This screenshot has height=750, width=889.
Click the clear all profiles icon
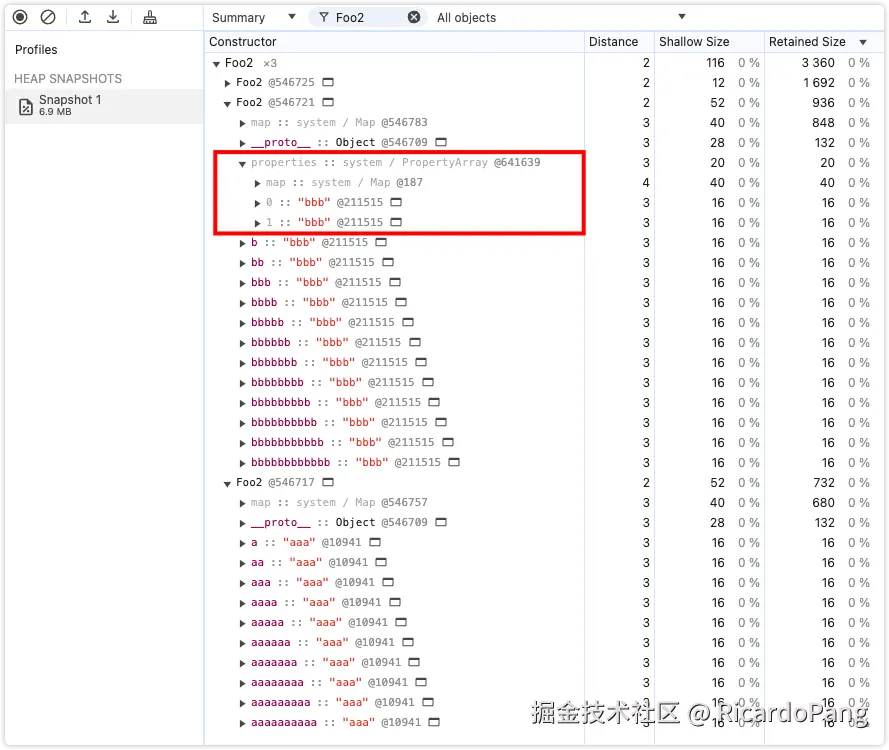48,17
